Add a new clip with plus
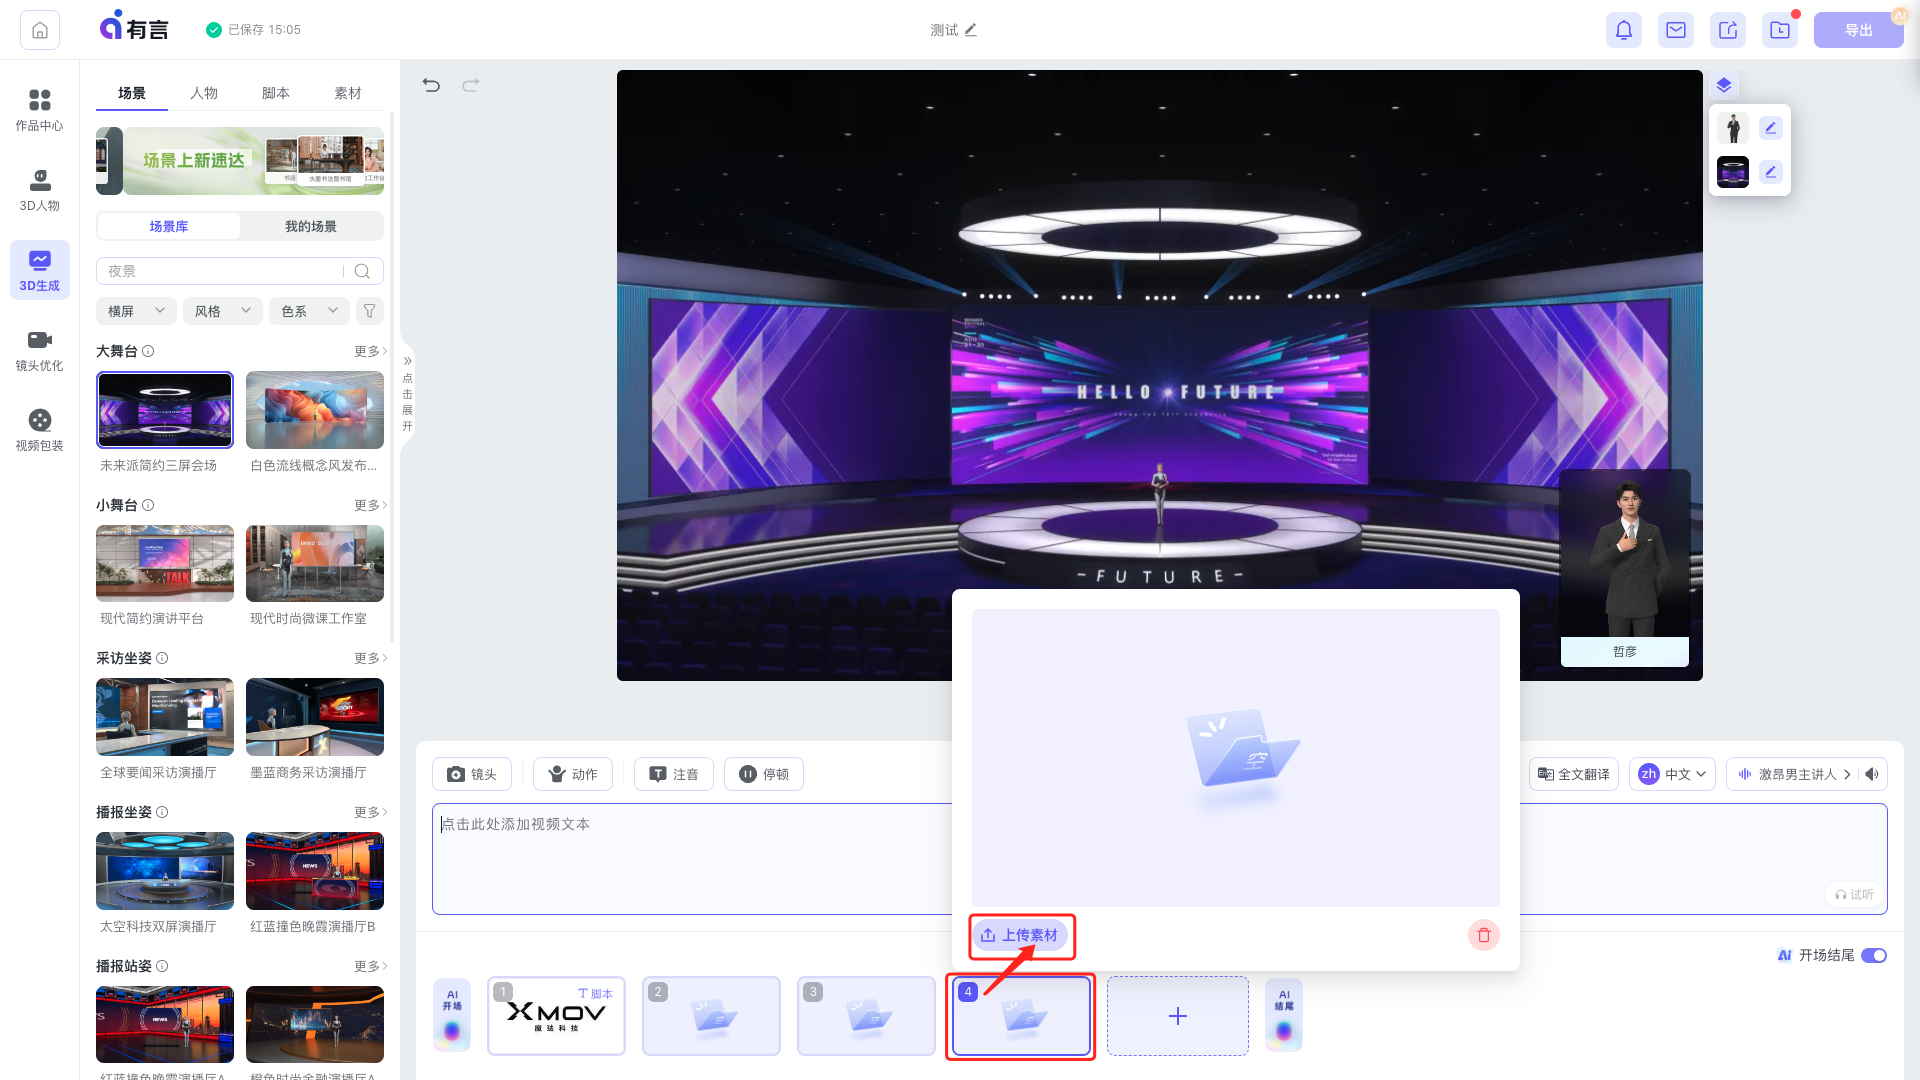 coord(1178,1016)
